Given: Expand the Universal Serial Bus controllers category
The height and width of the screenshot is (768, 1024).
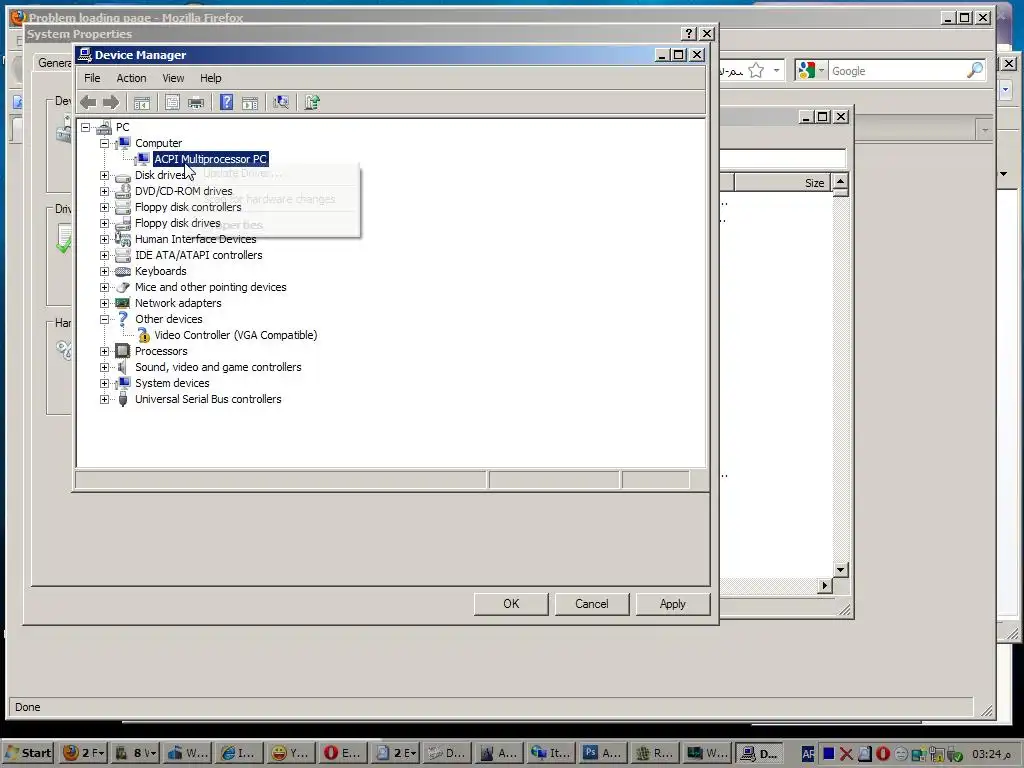Looking at the screenshot, I should coord(104,399).
